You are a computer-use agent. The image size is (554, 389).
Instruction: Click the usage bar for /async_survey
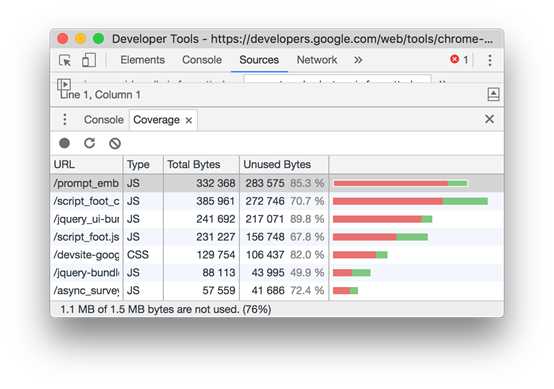345,290
